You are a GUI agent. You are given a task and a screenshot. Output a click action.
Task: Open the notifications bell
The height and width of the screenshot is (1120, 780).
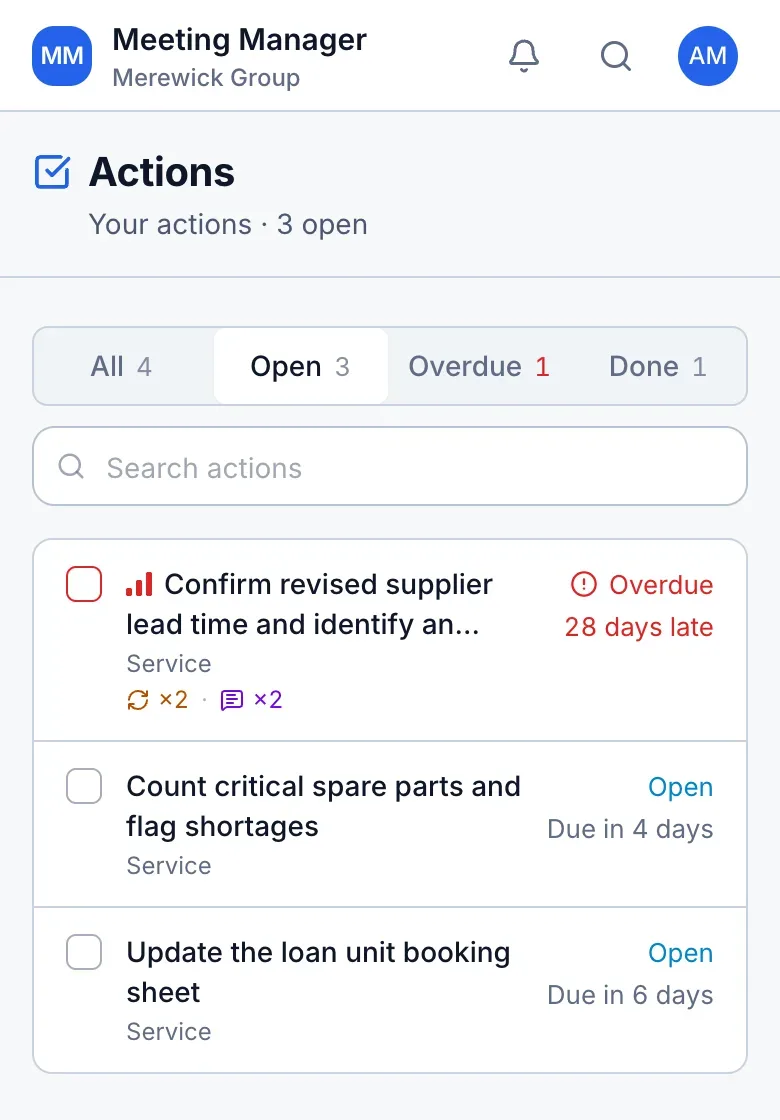tap(524, 56)
